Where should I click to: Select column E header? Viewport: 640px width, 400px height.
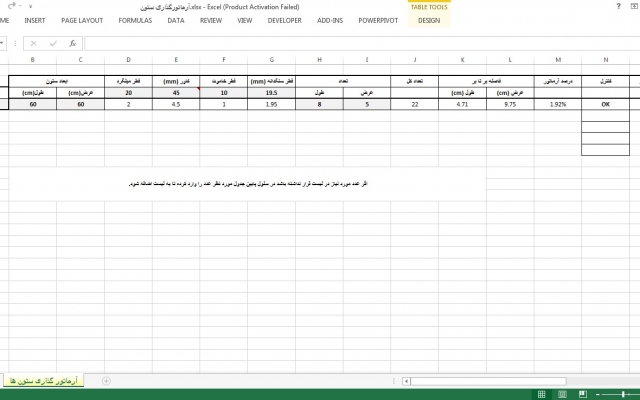click(176, 60)
